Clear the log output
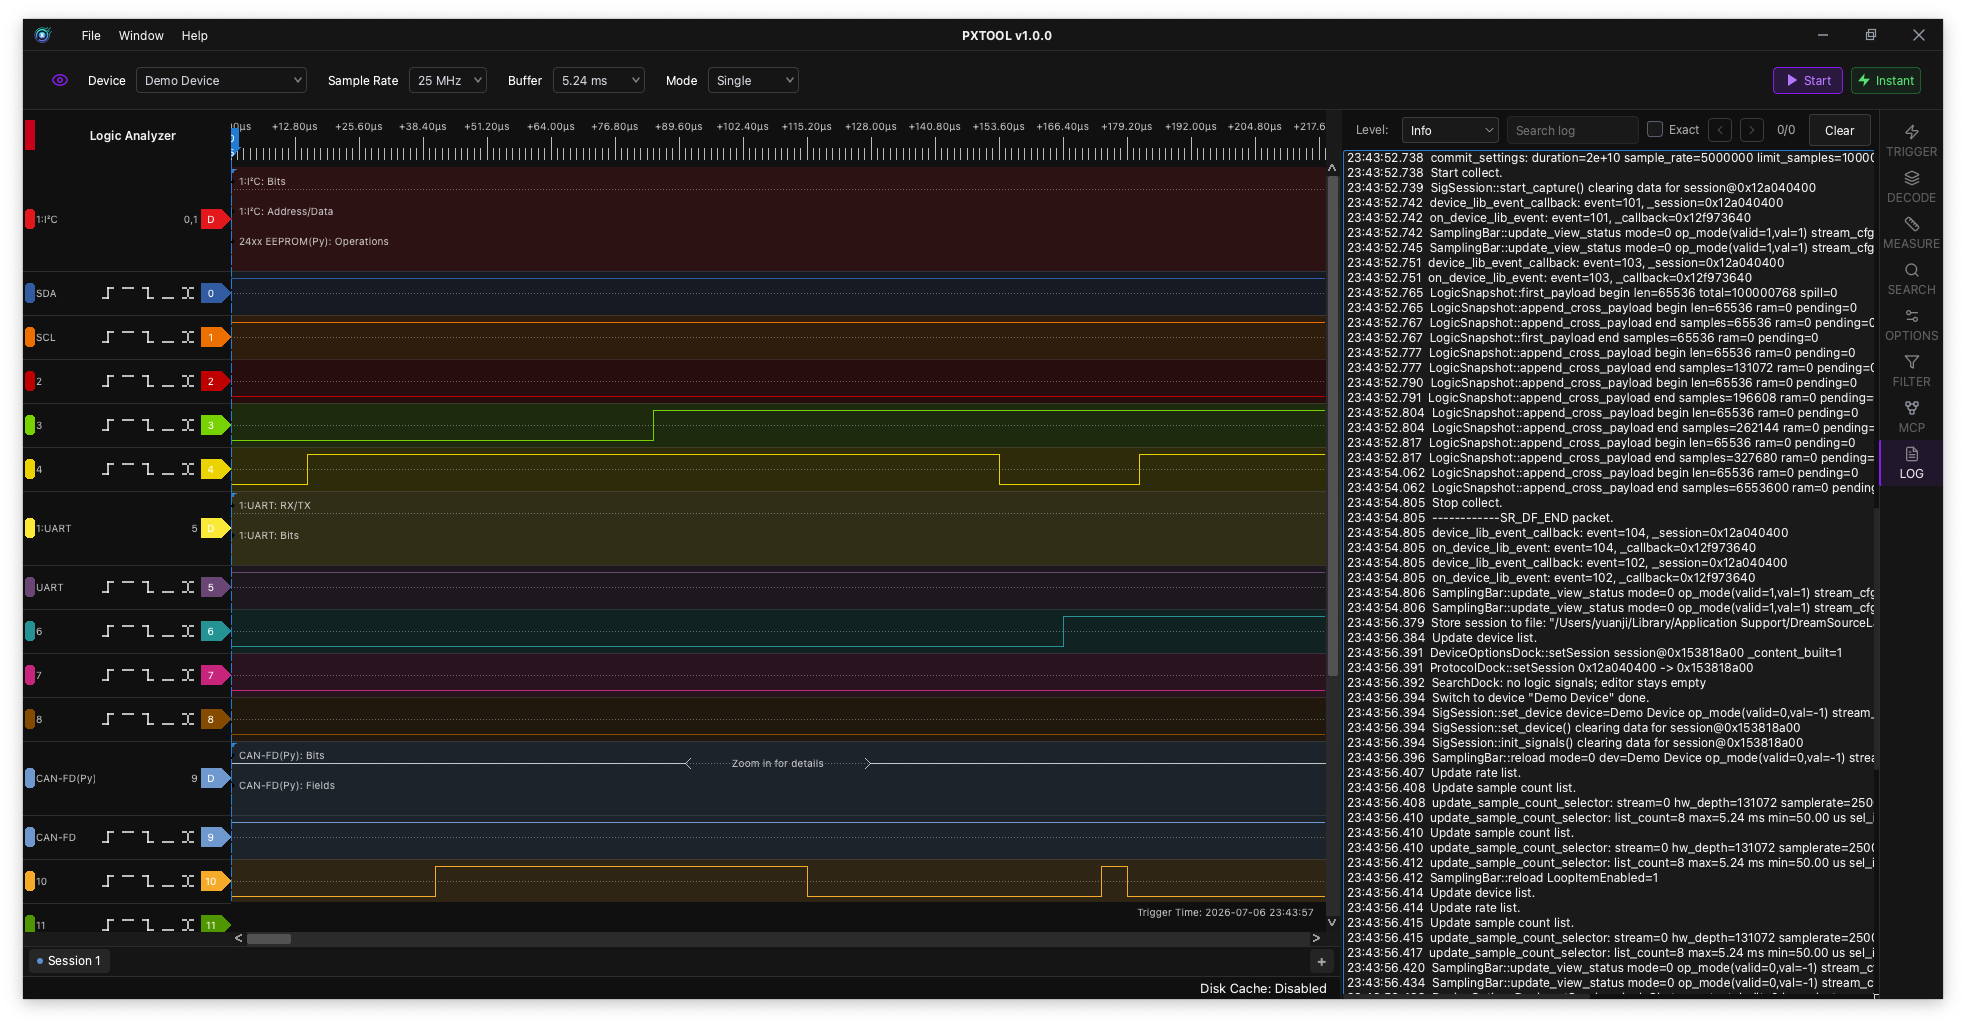This screenshot has height=1026, width=1966. 1839,130
